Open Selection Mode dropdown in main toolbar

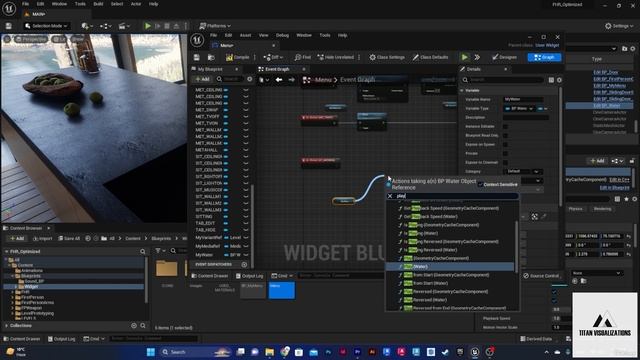pyautogui.click(x=46, y=26)
